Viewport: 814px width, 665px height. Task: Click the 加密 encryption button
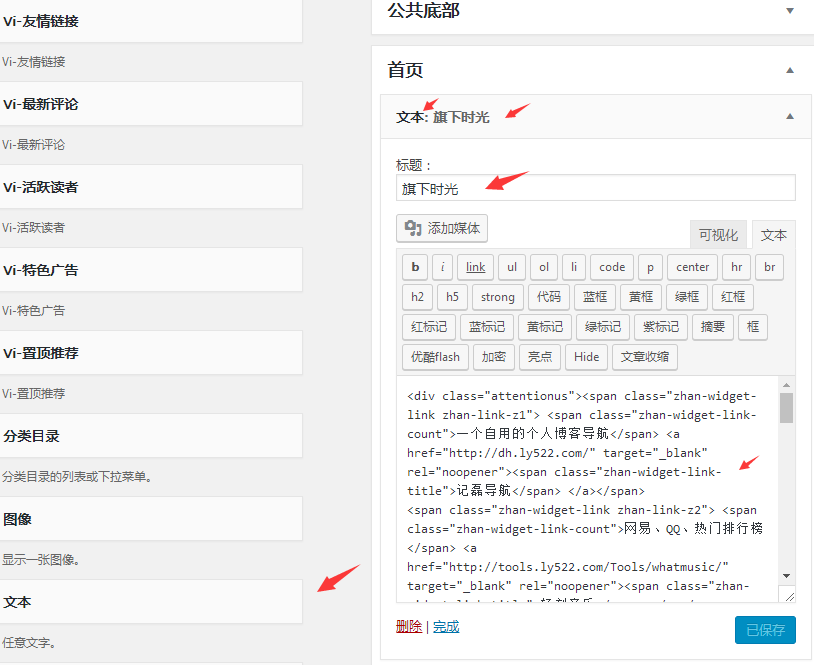[496, 357]
